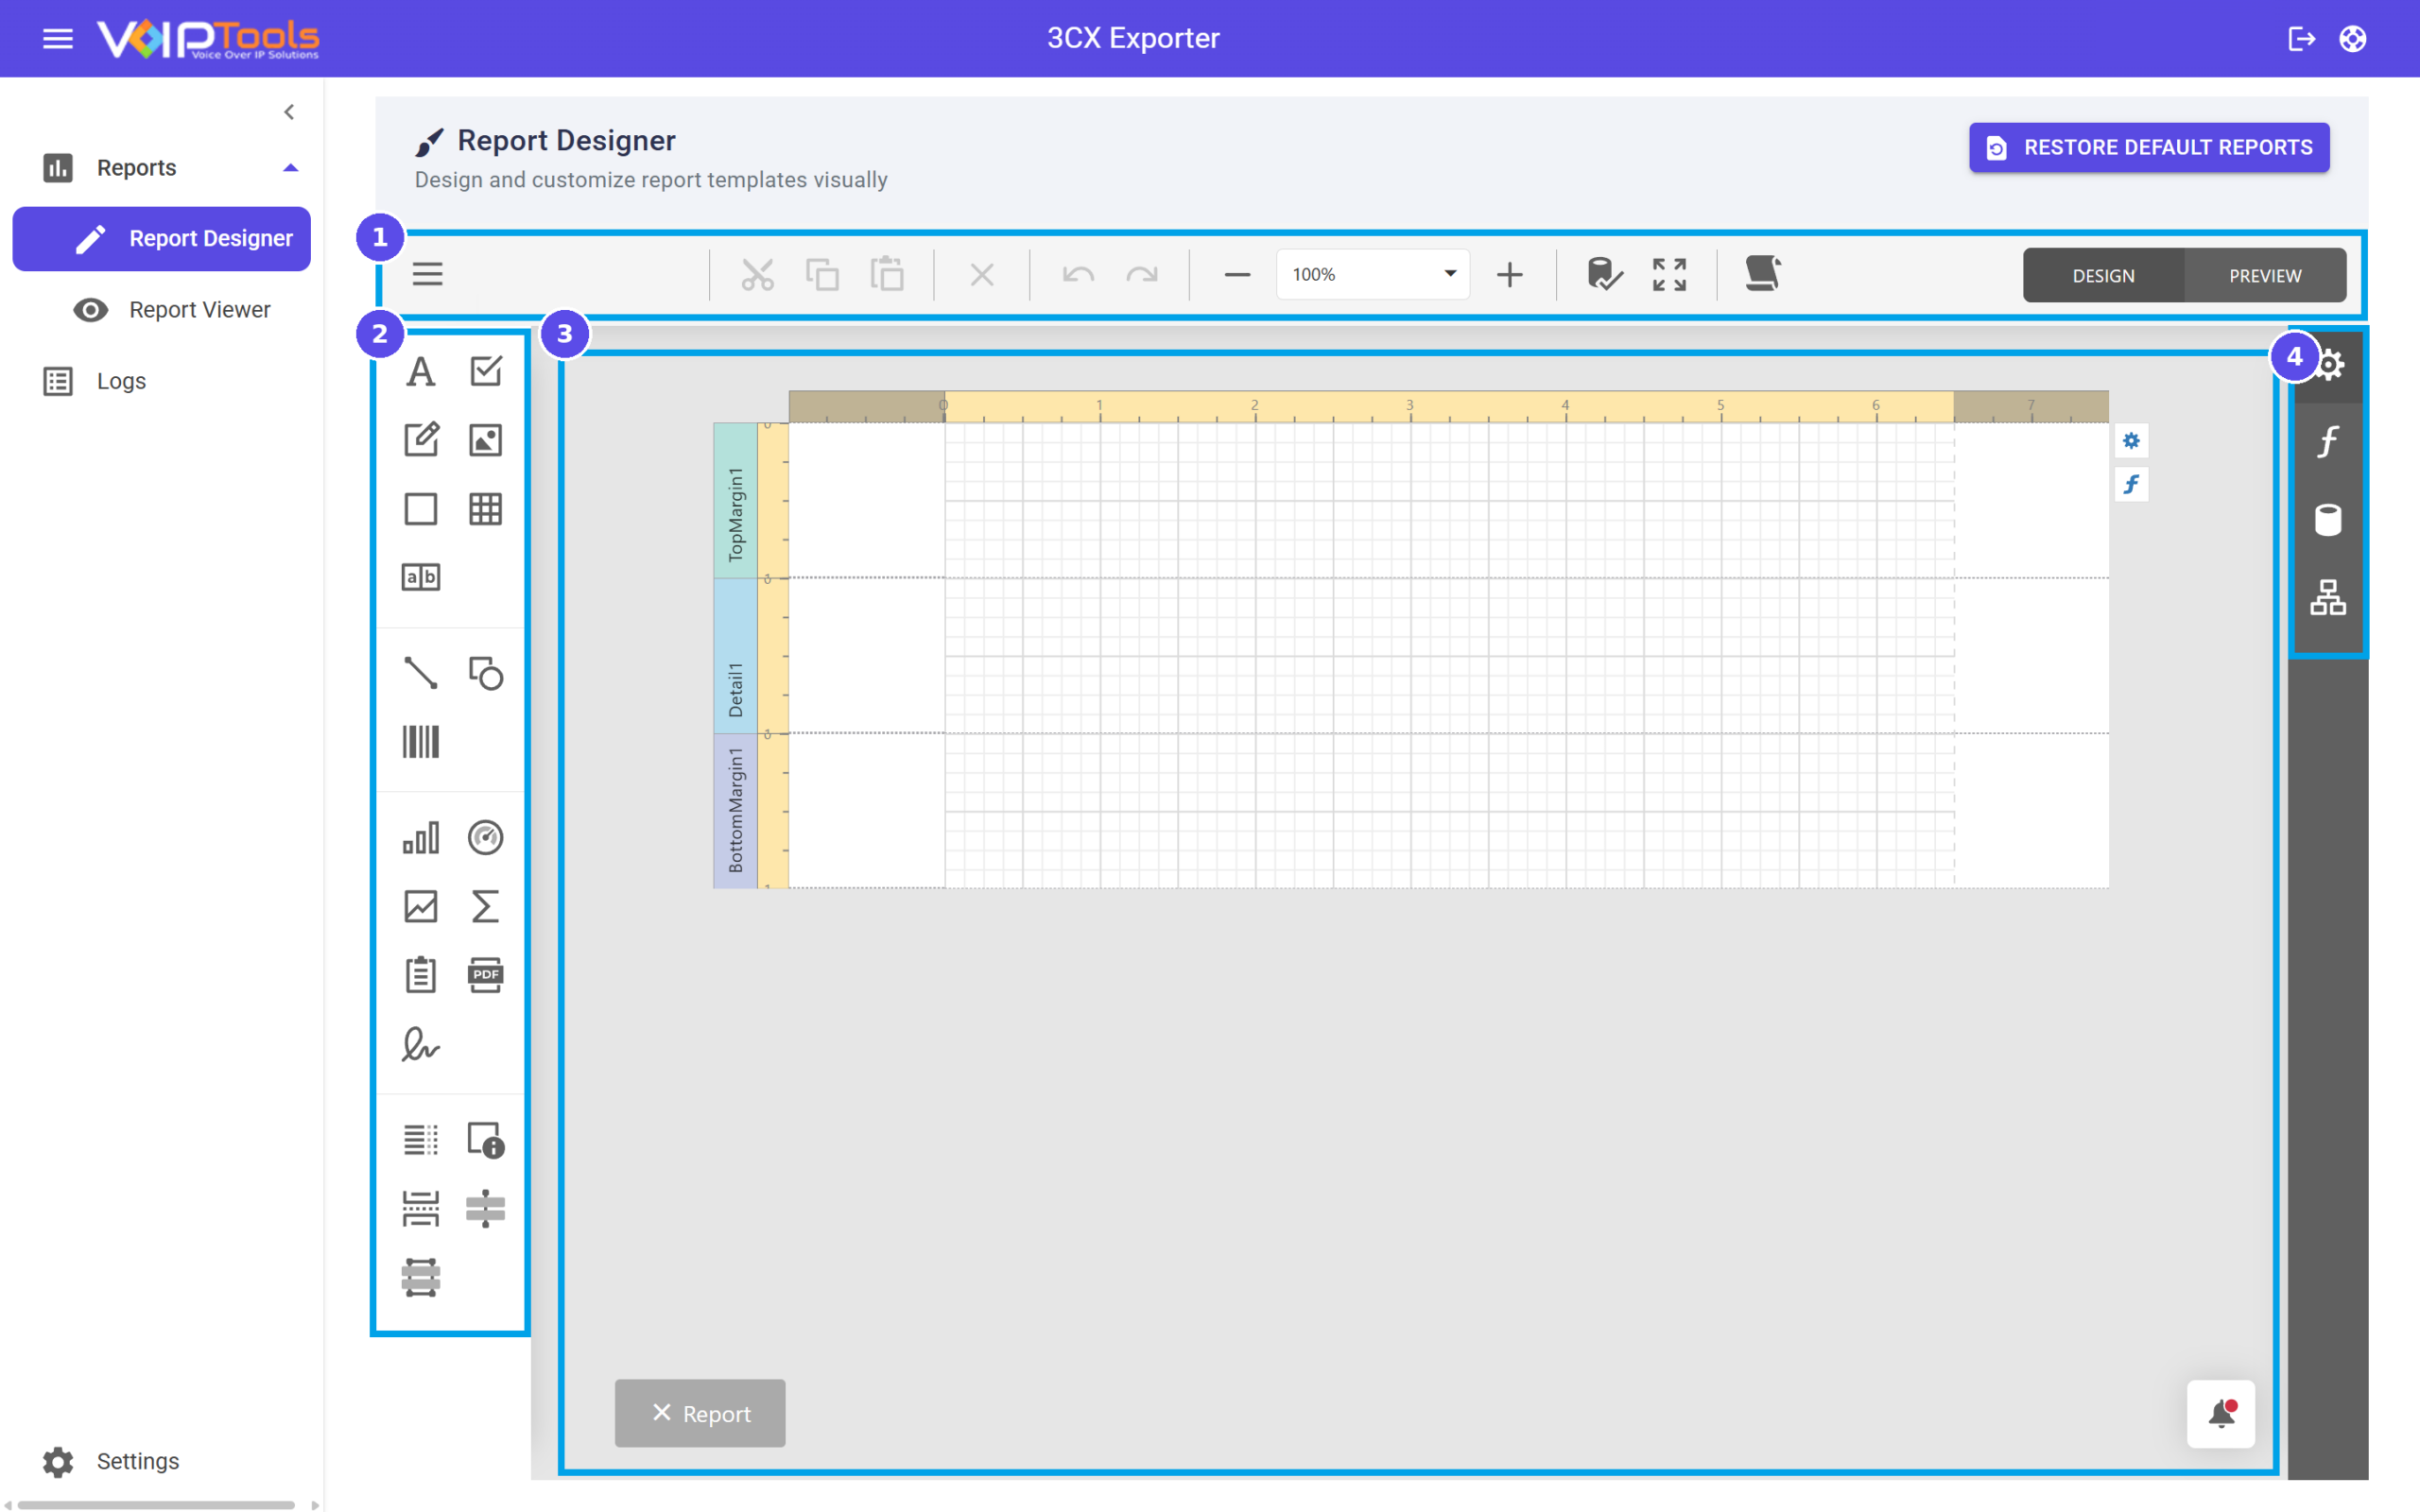The height and width of the screenshot is (1512, 2420).
Task: Click the Undo arrow
Action: 1078,274
